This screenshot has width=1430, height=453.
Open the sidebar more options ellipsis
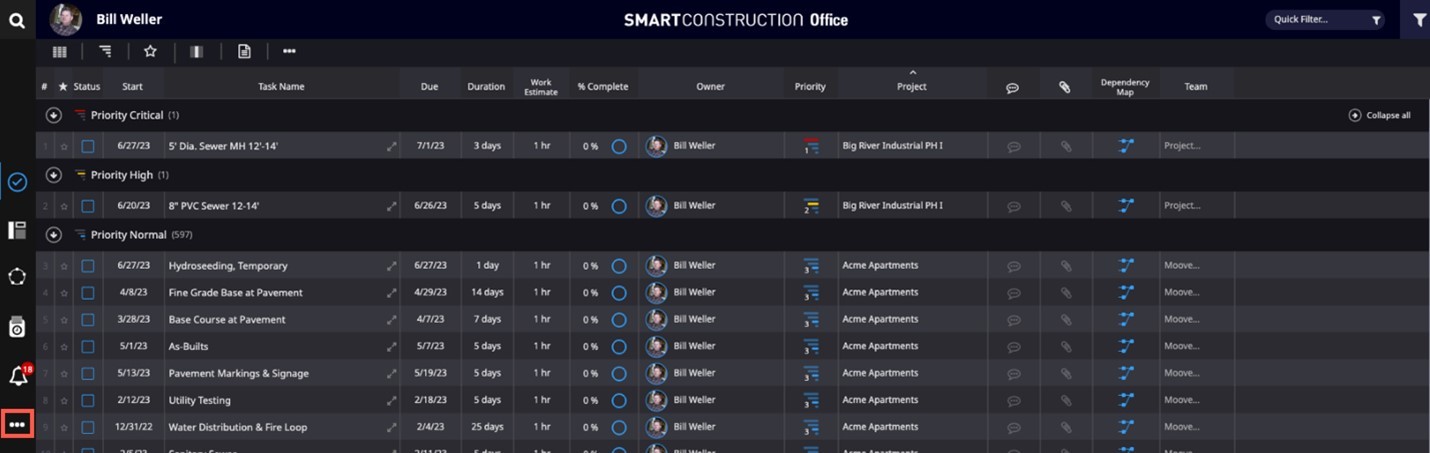tap(17, 425)
